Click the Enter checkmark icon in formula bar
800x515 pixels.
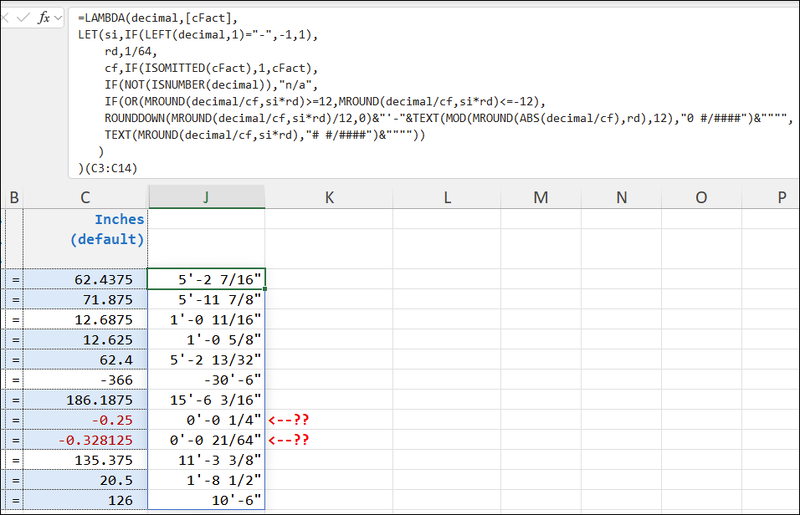click(24, 18)
